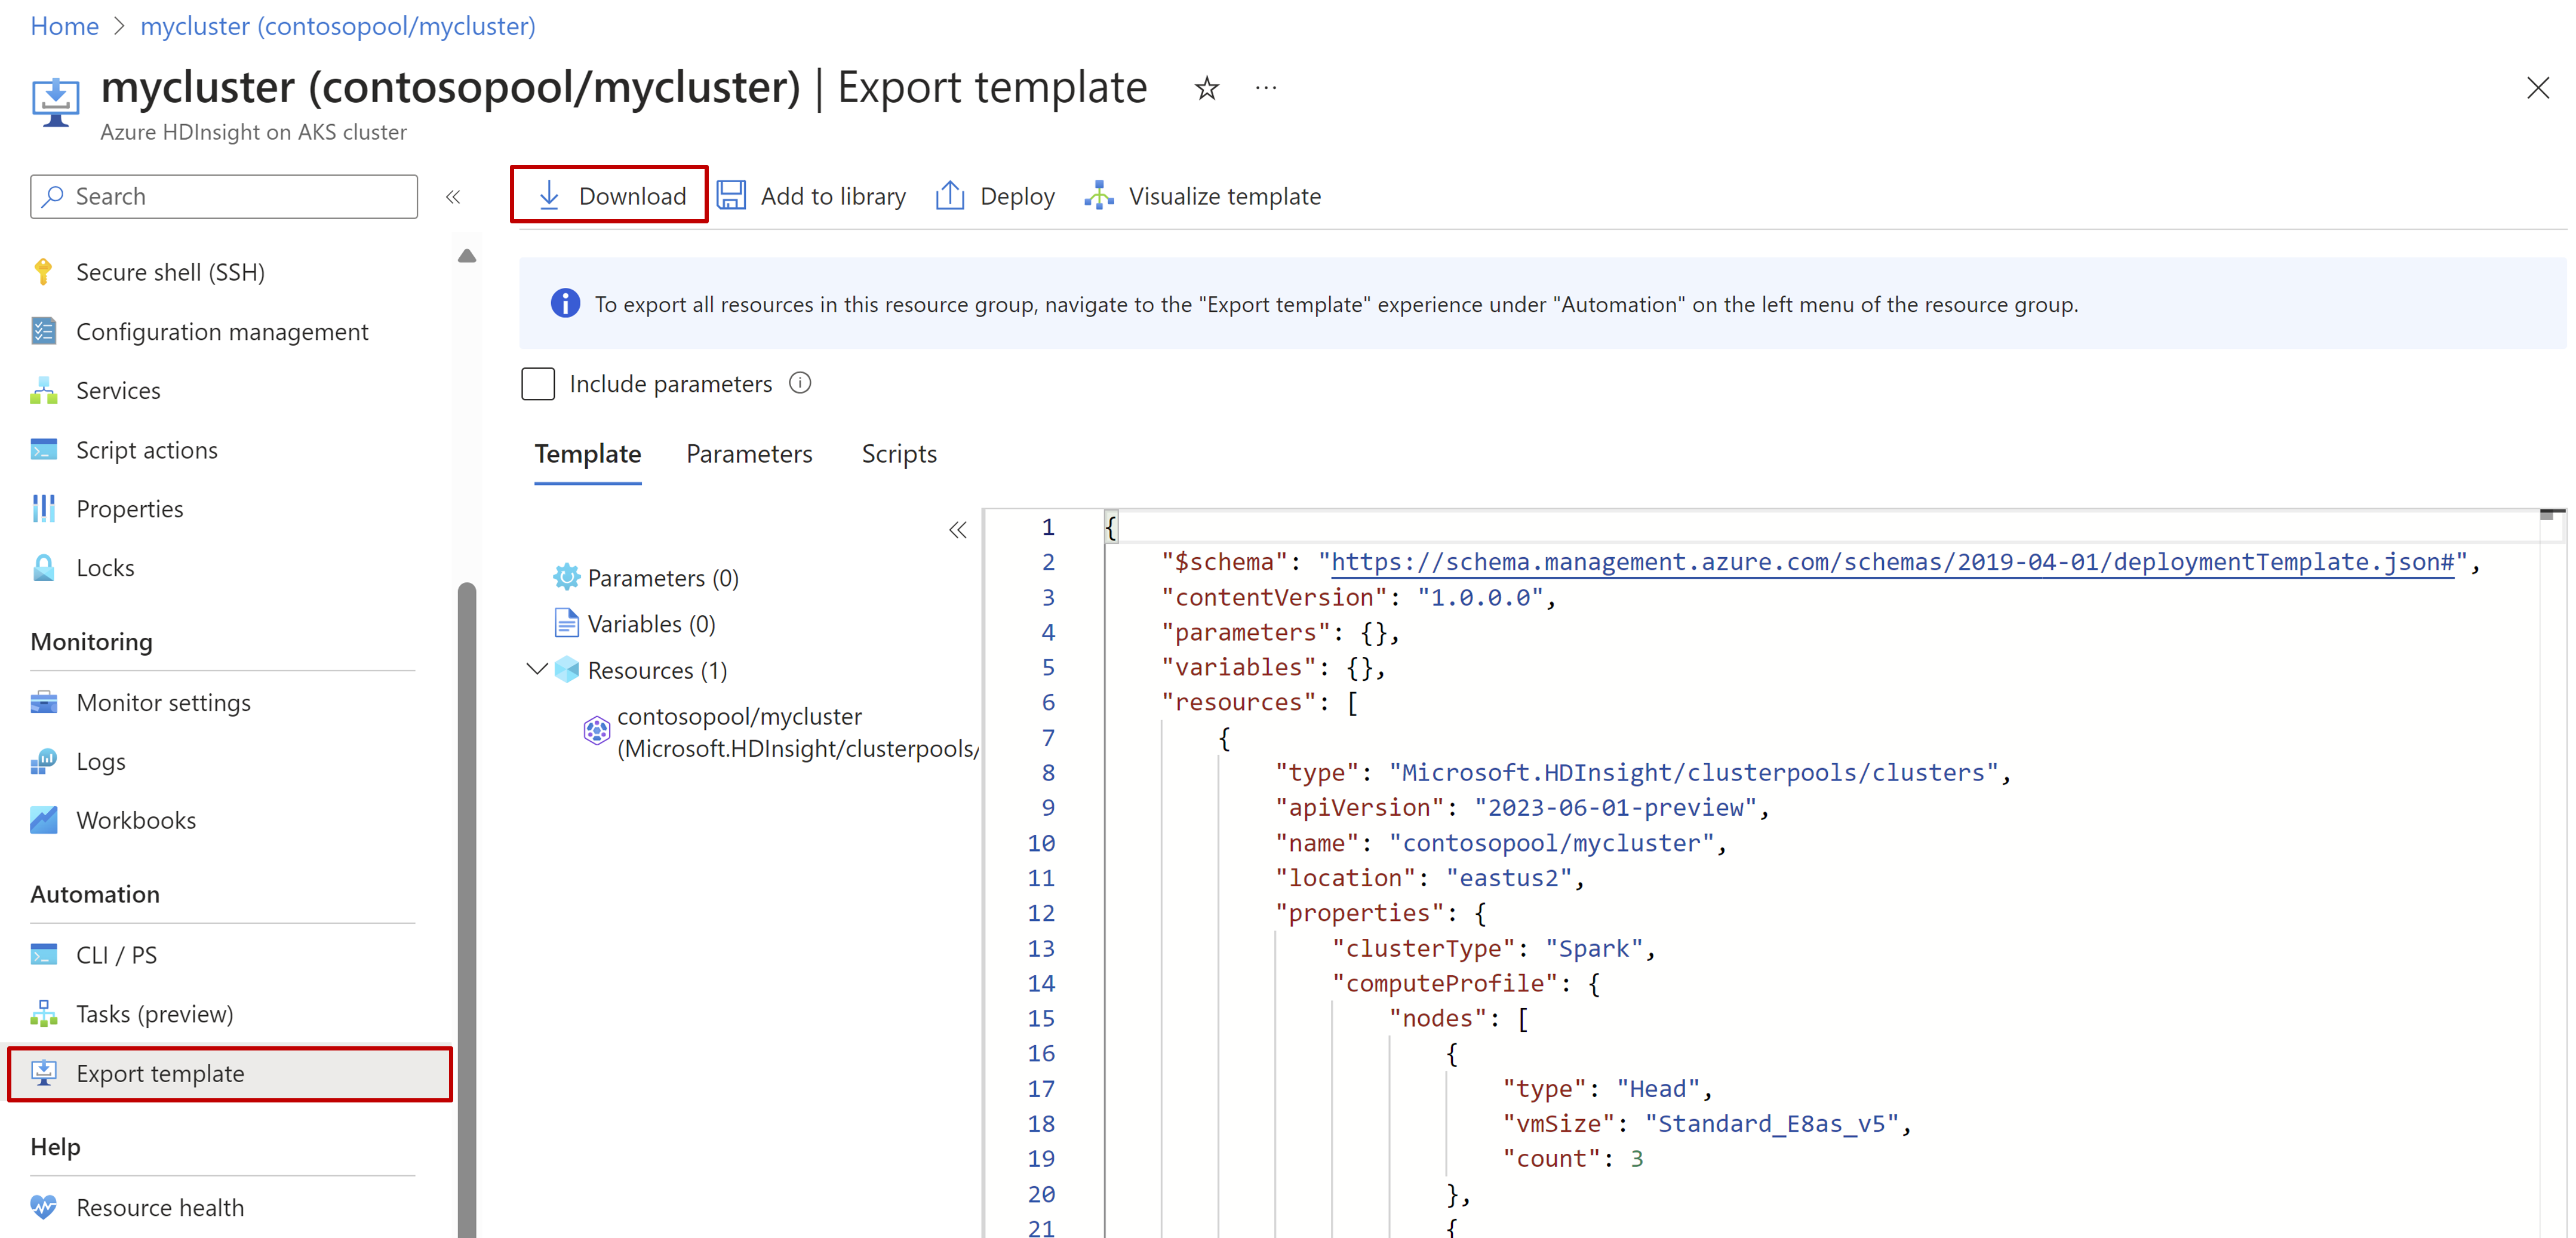
Task: Open Secure shell (SSH) key icon
Action: click(43, 272)
